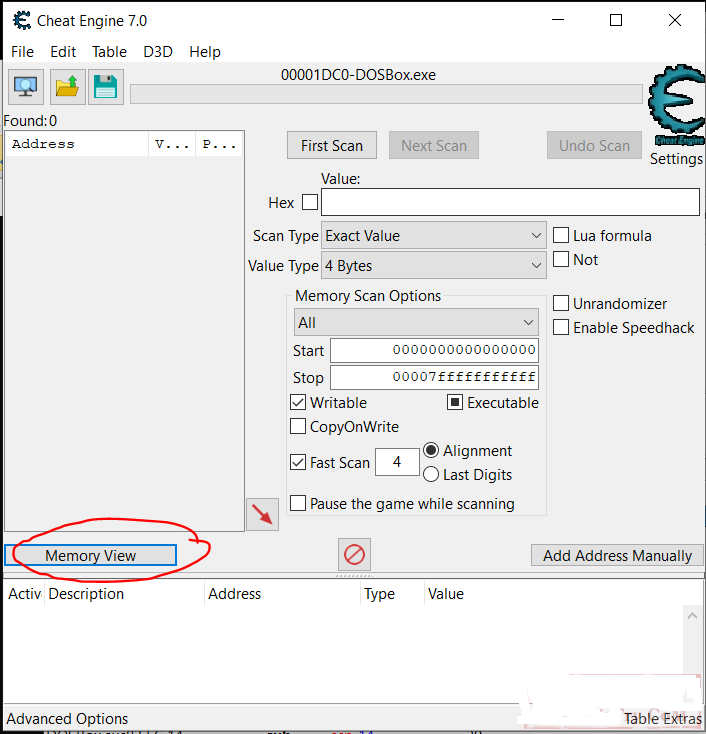The width and height of the screenshot is (706, 734).
Task: Disable the Fast Scan checkbox
Action: pyautogui.click(x=298, y=462)
